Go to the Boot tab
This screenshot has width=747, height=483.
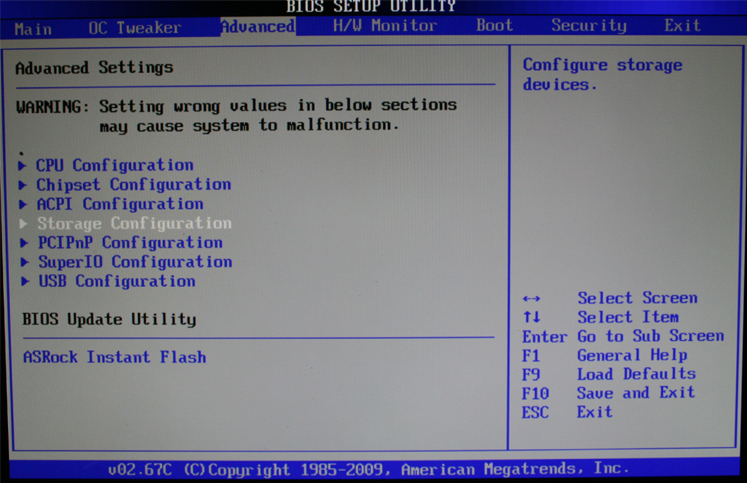point(495,25)
